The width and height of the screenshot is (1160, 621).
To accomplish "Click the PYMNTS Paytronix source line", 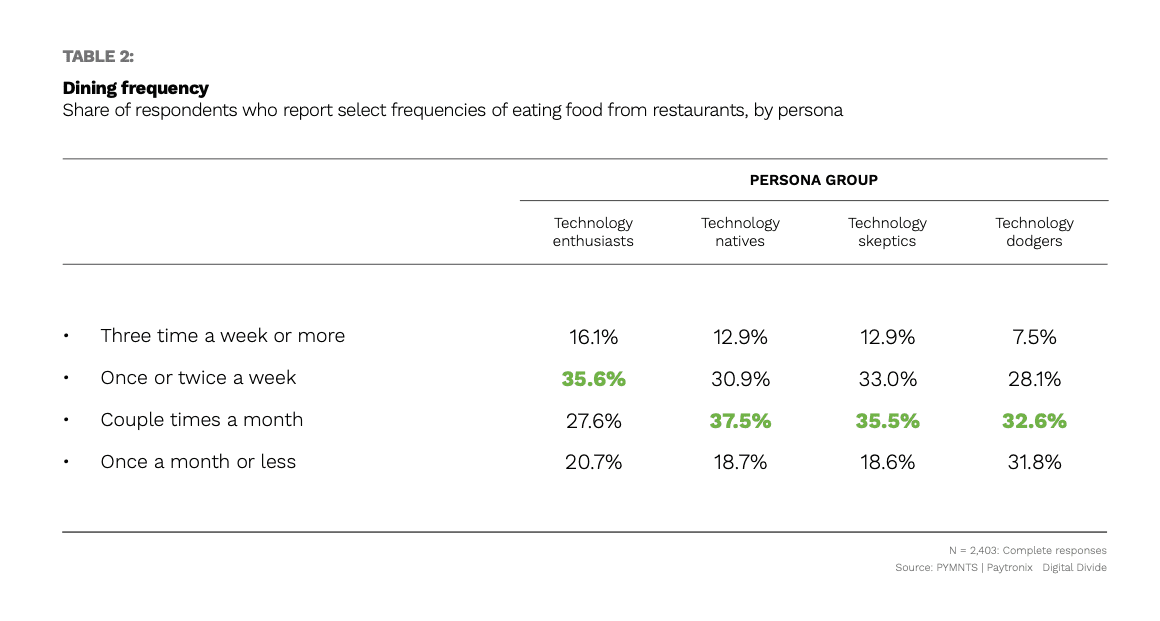I will click(1000, 568).
